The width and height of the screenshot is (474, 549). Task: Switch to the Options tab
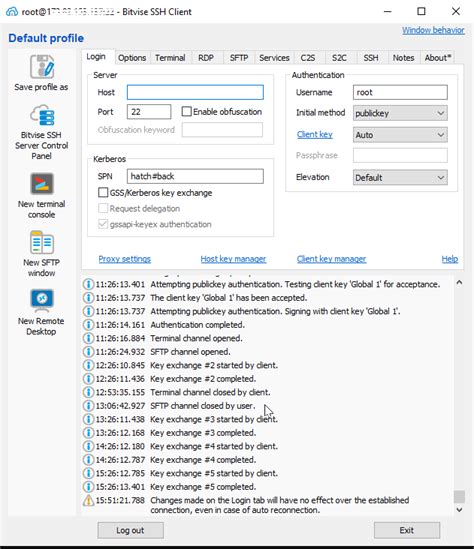(x=132, y=58)
